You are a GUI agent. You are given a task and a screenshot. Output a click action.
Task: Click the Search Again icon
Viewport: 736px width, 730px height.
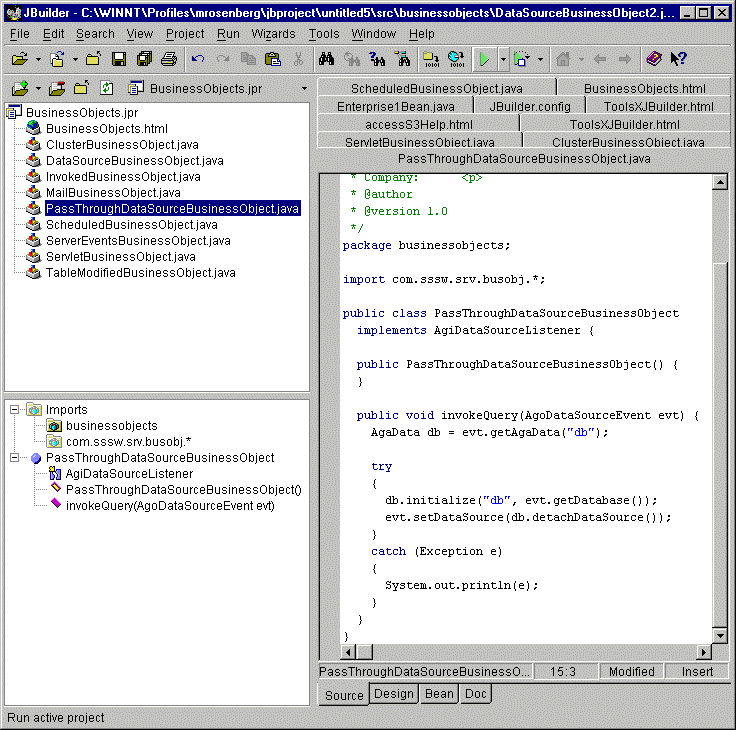(377, 59)
